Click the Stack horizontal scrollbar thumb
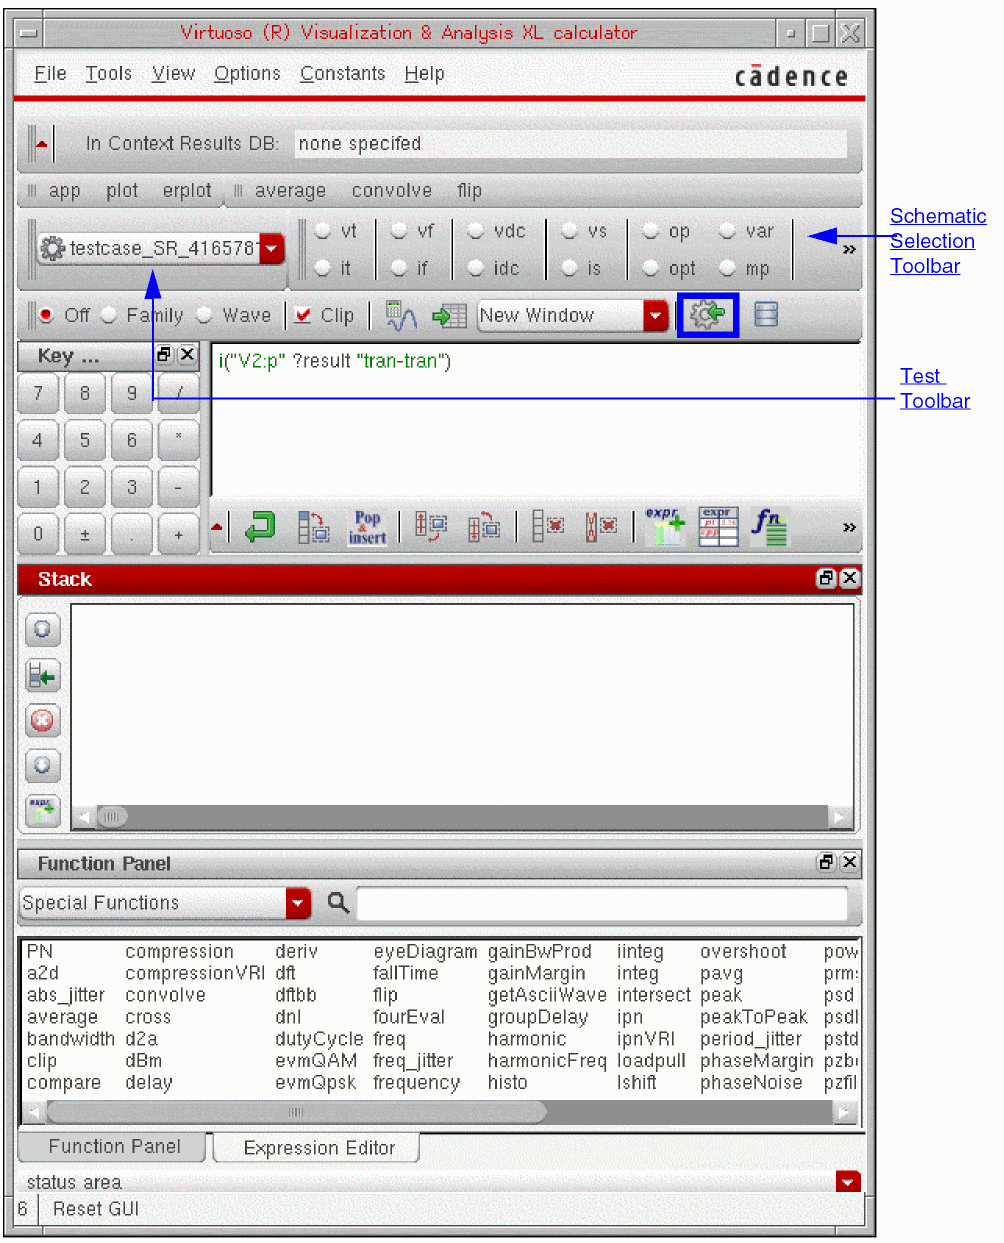Viewport: 1004px width, 1243px height. pyautogui.click(x=112, y=817)
